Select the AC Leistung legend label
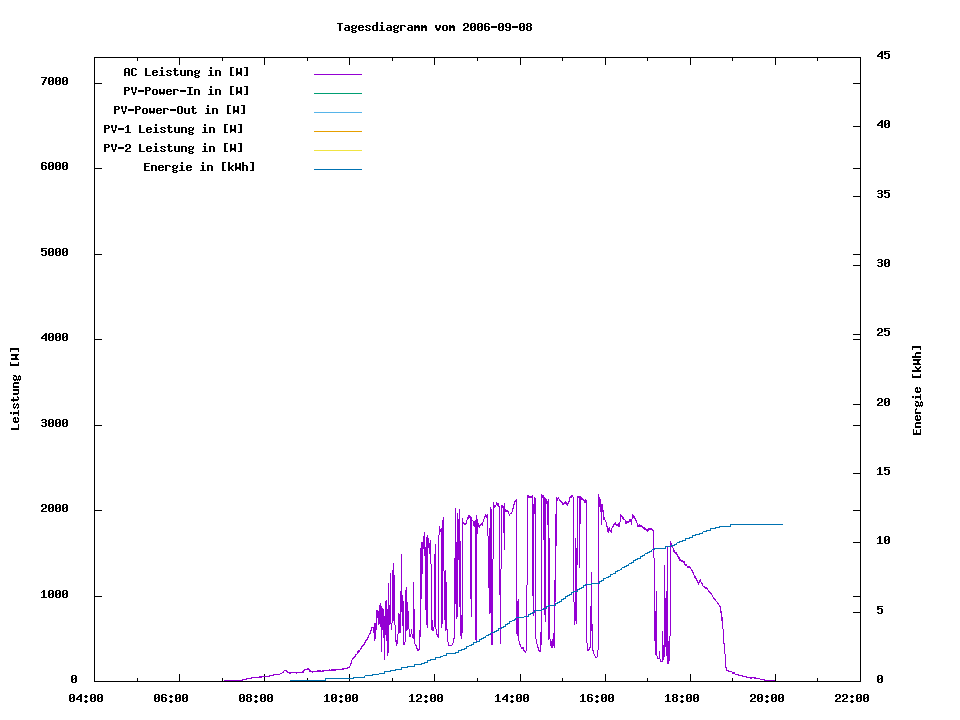Viewport: 960px width, 720px height. click(x=186, y=72)
